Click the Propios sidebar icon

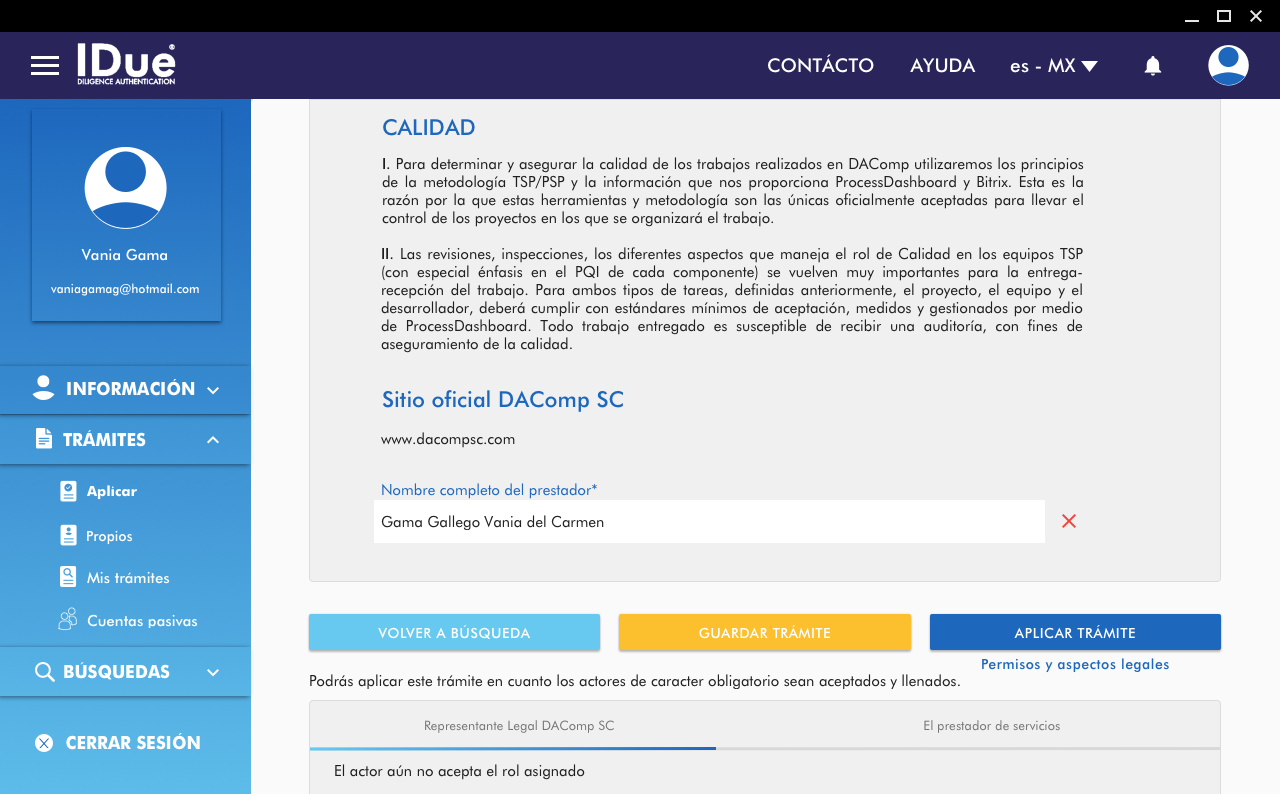coord(68,536)
